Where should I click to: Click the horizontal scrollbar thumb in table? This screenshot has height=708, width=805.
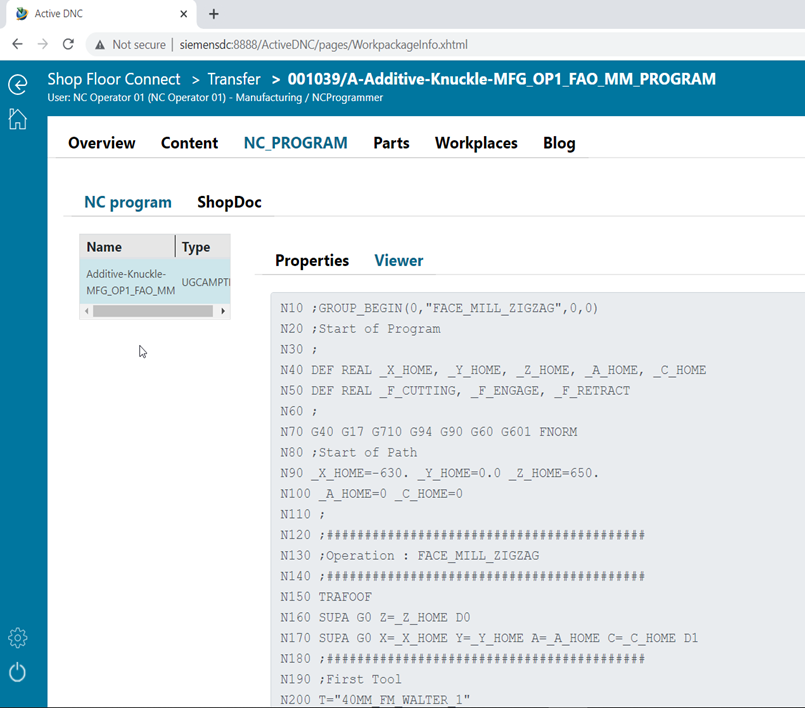coord(153,311)
